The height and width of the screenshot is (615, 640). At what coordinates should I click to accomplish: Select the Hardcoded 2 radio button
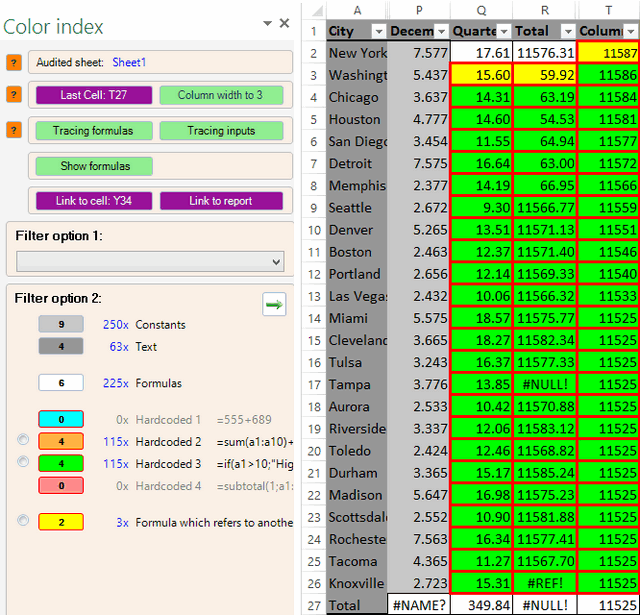23,439
